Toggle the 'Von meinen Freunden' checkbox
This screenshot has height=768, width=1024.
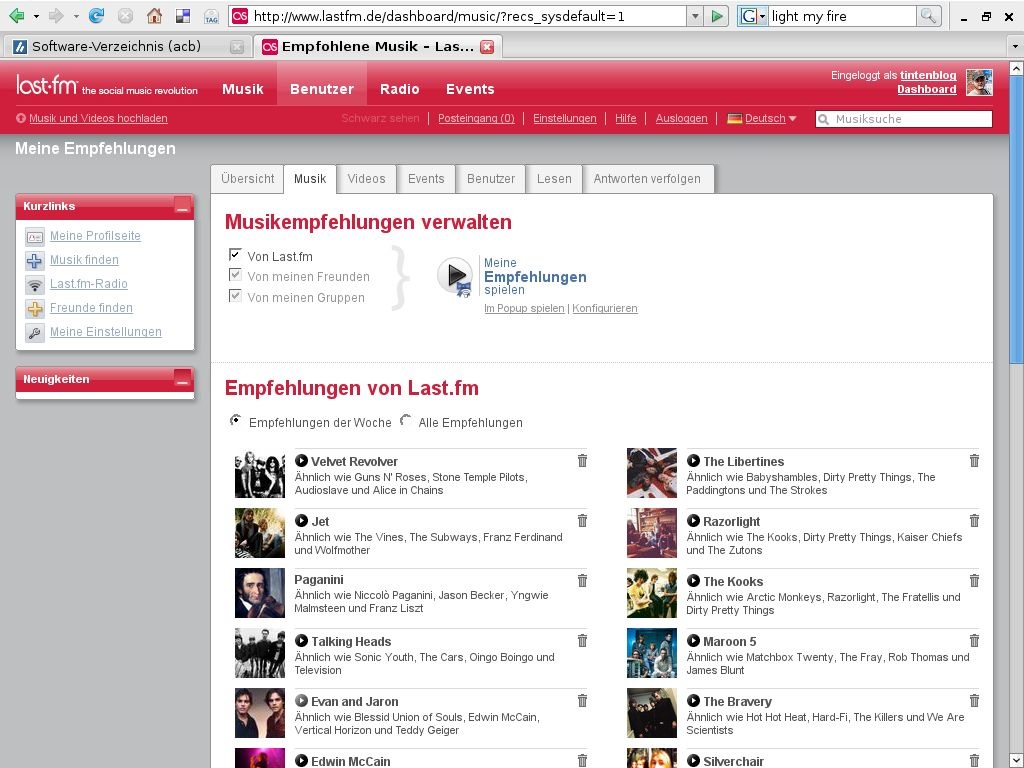235,275
